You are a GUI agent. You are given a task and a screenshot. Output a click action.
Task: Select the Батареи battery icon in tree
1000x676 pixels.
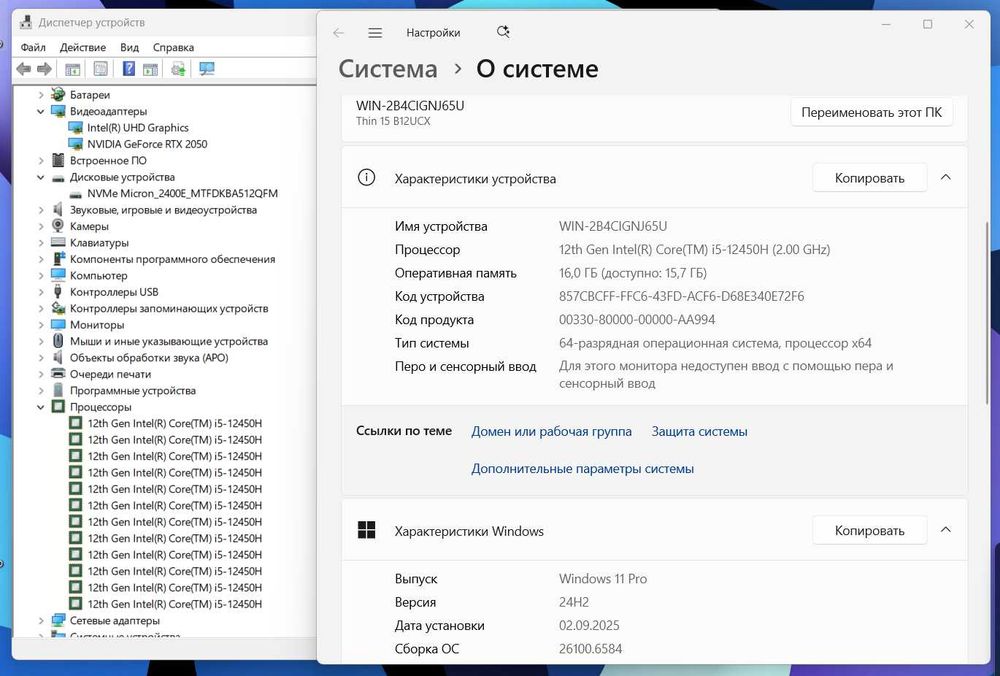click(x=58, y=94)
